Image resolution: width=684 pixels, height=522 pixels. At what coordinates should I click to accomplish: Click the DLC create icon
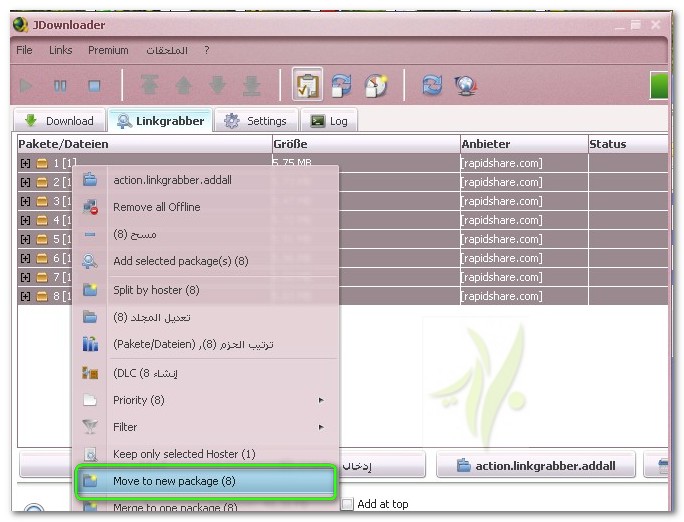click(90, 373)
